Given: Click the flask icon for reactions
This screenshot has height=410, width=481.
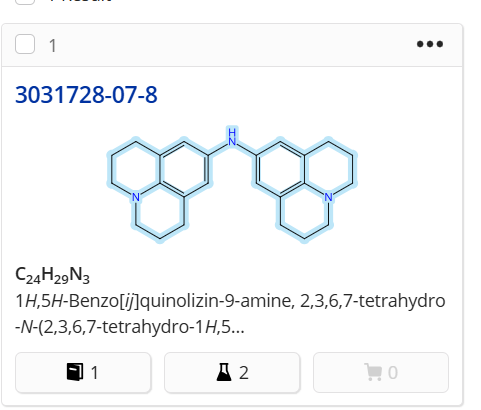Looking at the screenshot, I should 224,372.
